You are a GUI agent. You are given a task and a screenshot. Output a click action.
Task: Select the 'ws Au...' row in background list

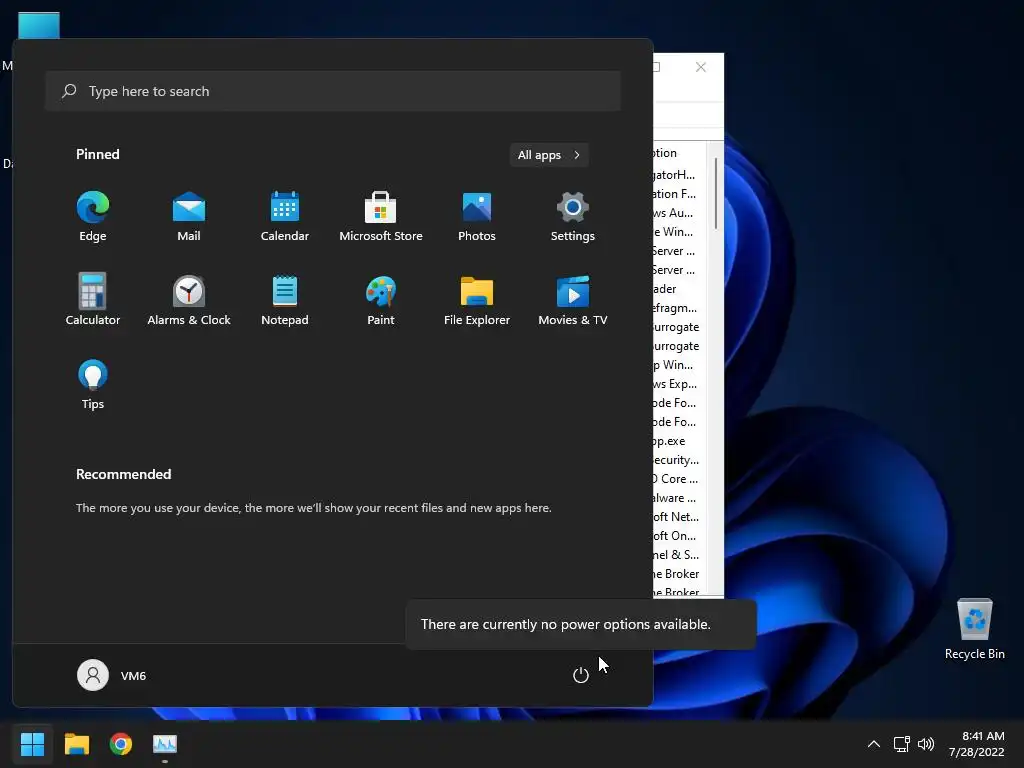click(677, 212)
